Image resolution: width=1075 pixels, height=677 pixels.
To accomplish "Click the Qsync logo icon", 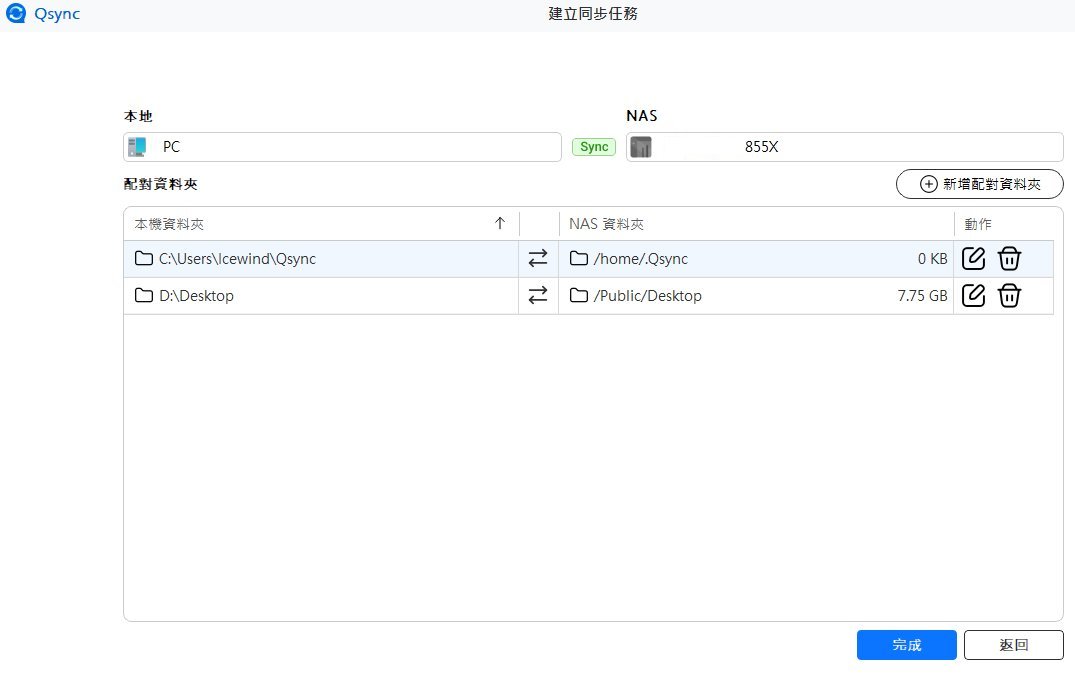I will click(x=16, y=14).
